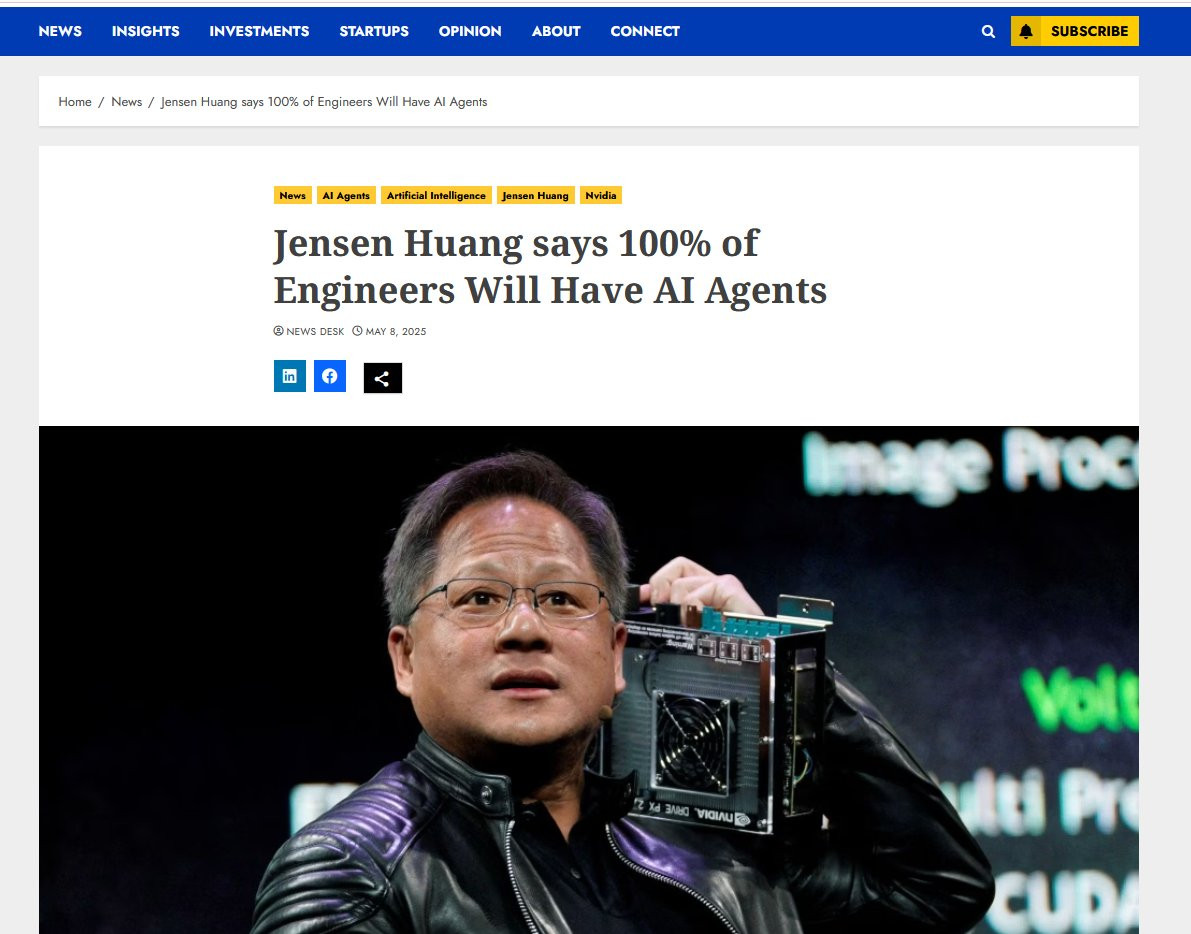The width and height of the screenshot is (1191, 934).
Task: Open the search magnifier icon
Action: pos(987,31)
